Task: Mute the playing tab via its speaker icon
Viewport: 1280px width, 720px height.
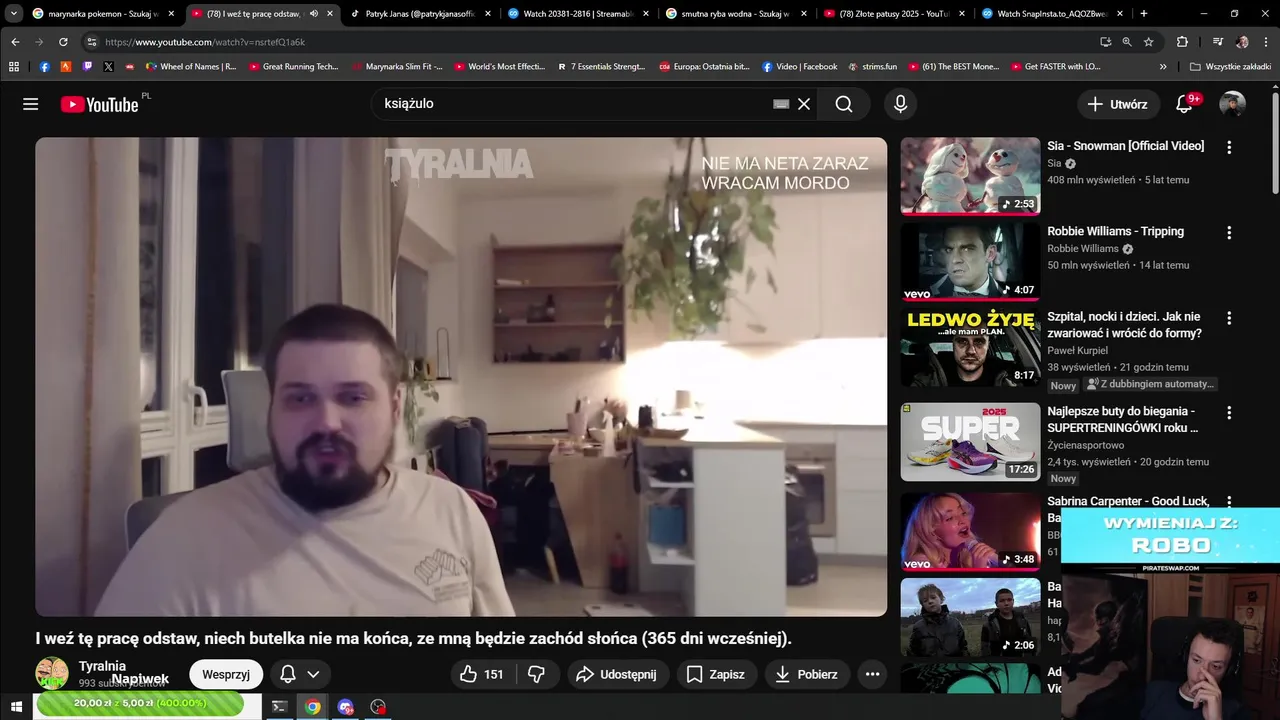Action: (x=314, y=14)
